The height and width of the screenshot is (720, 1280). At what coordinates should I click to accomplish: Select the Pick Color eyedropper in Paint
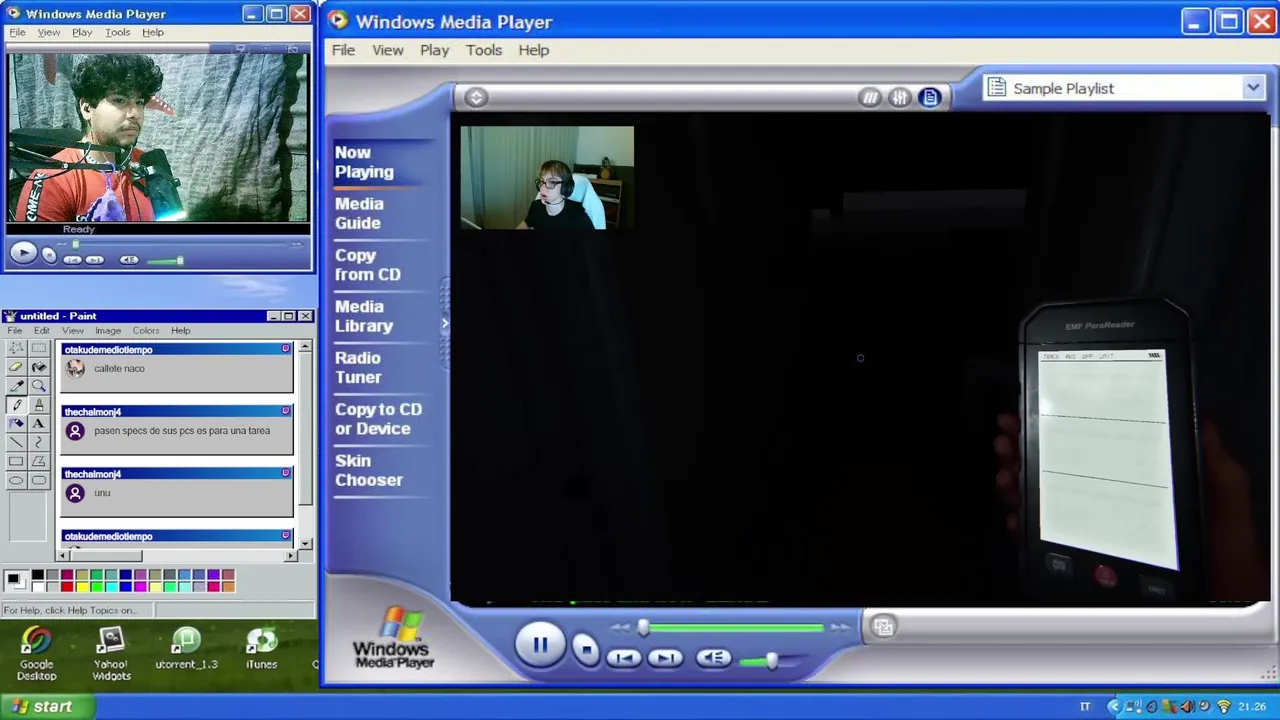click(x=17, y=386)
